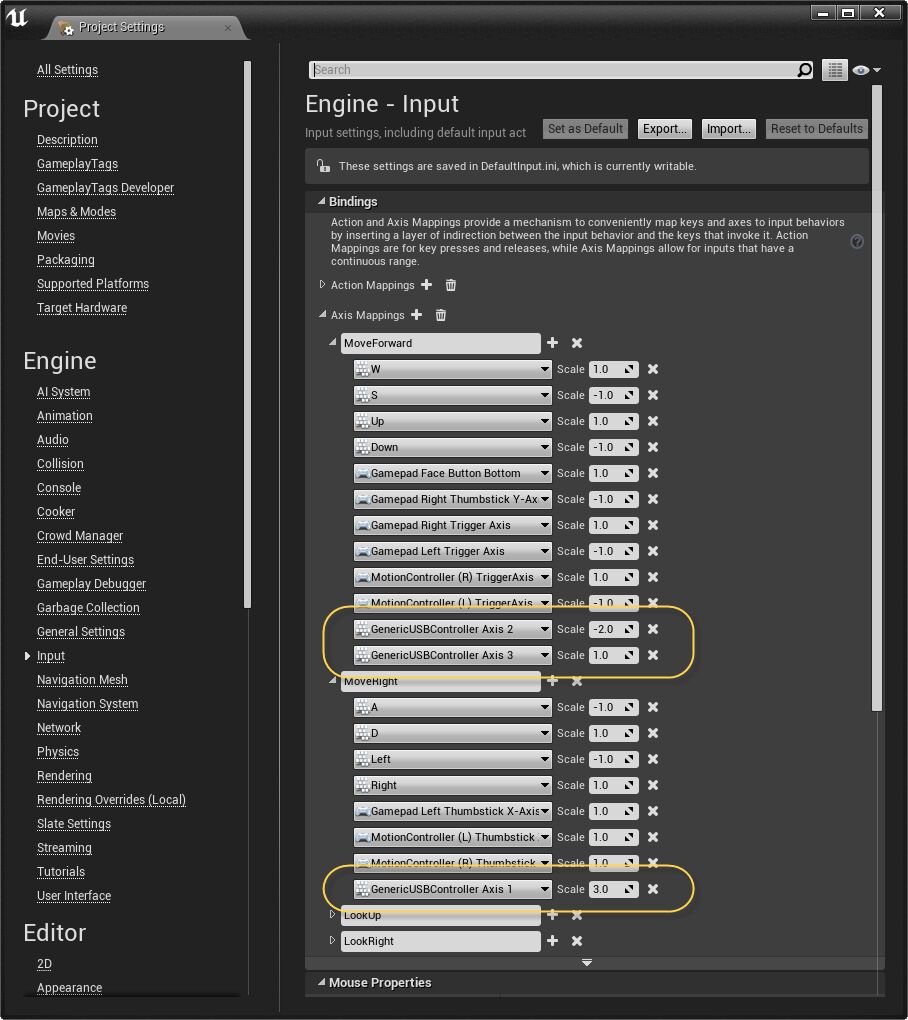Expand the Action Mappings section
Screen dimensions: 908x1020
coord(323,285)
